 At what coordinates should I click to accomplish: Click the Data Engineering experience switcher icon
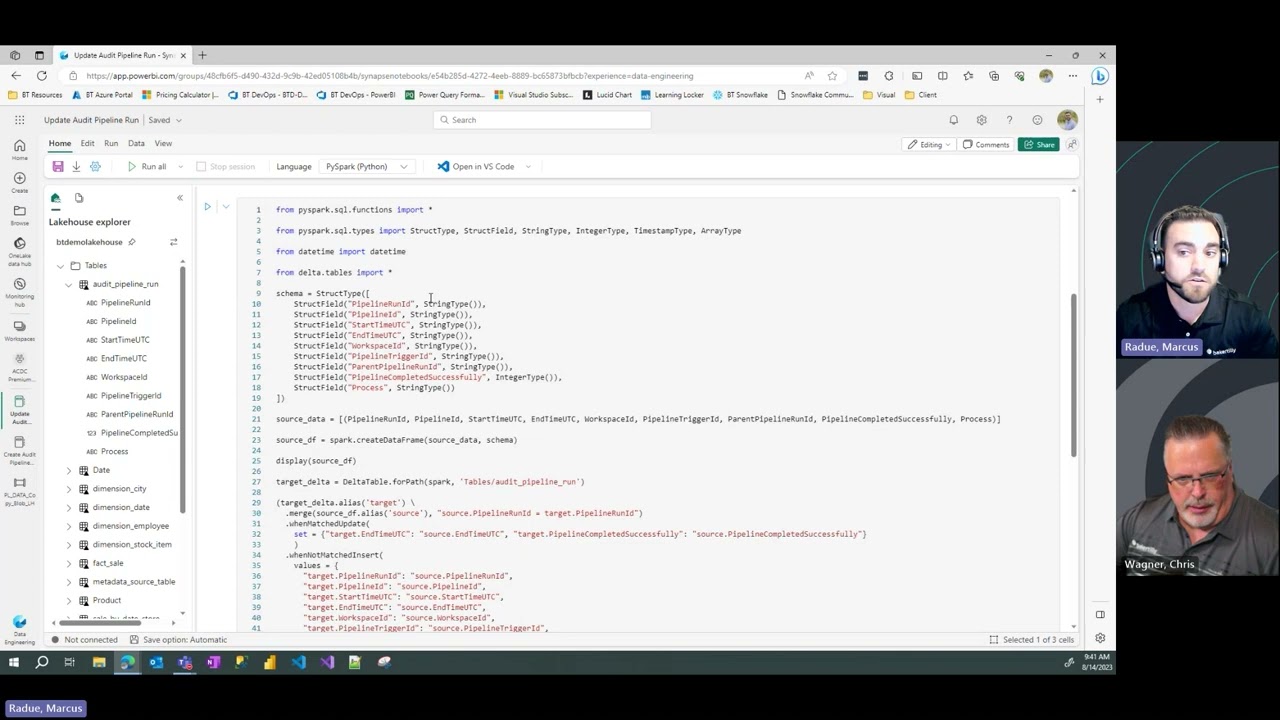point(19,628)
